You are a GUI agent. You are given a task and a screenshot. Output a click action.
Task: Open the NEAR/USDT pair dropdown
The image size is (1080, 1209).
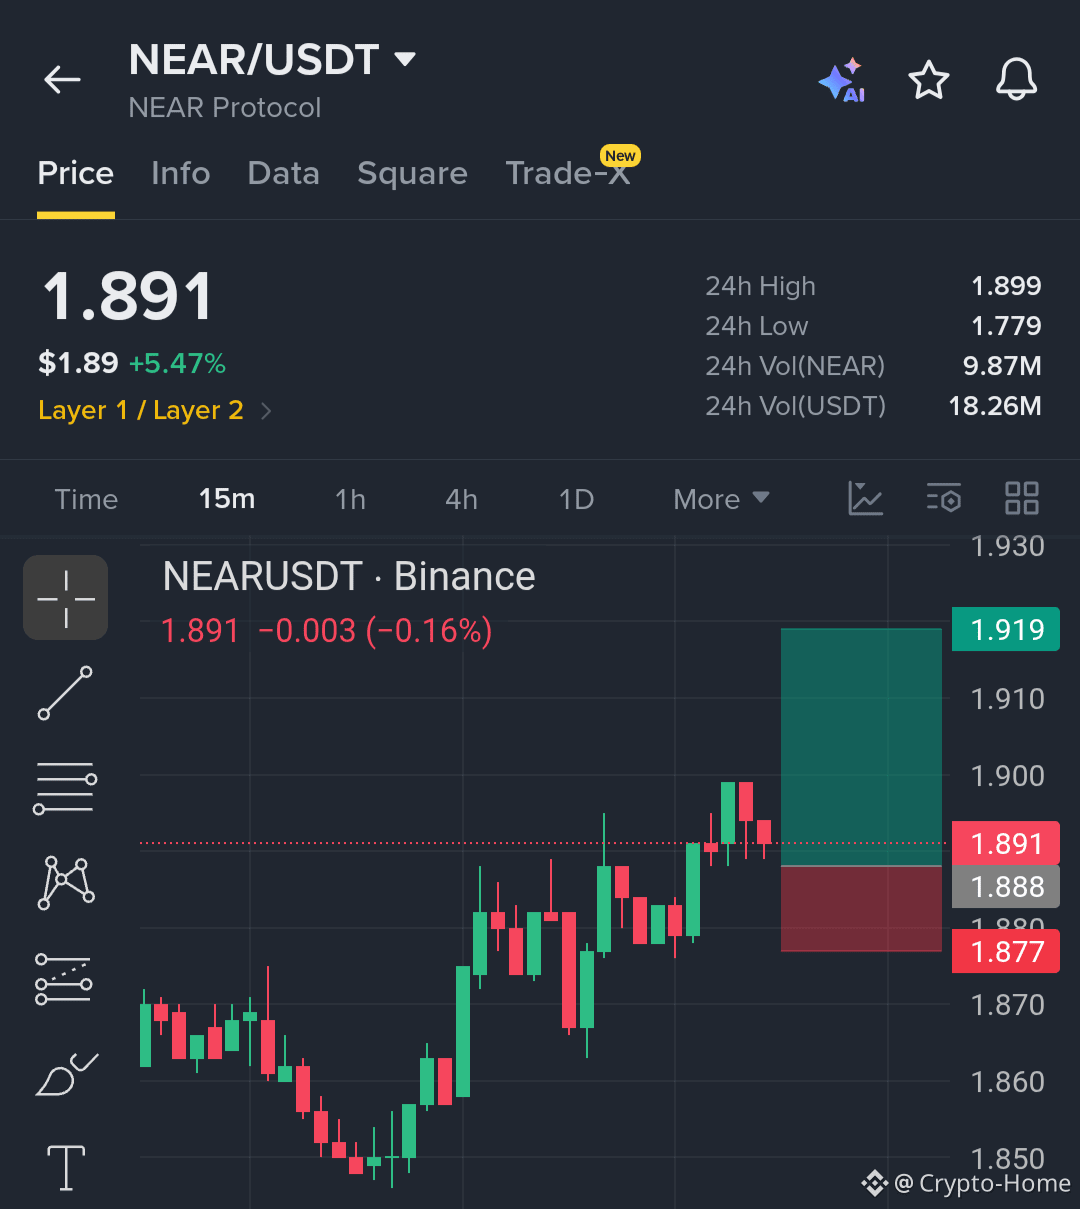click(405, 60)
